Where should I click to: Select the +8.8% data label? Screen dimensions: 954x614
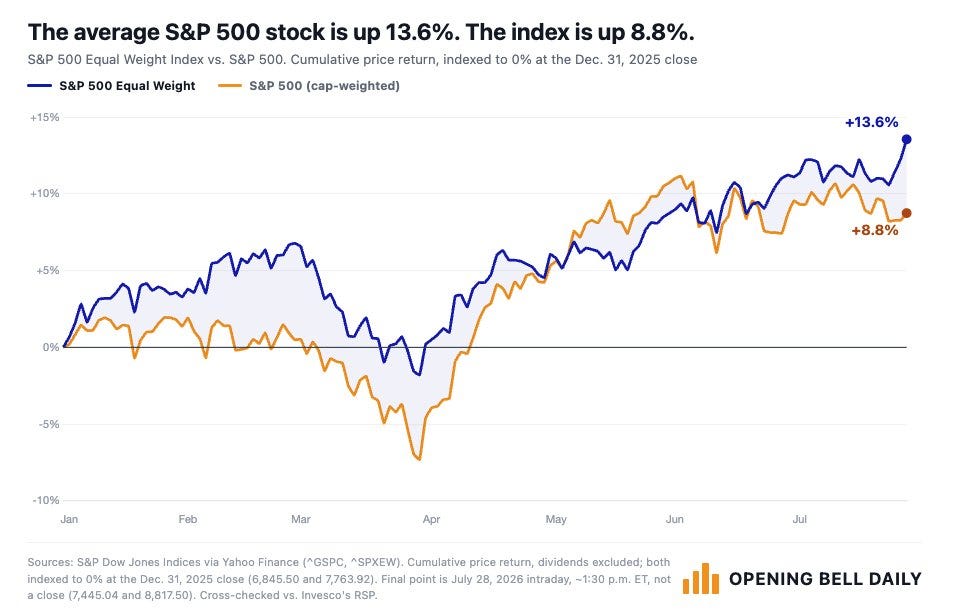click(874, 230)
